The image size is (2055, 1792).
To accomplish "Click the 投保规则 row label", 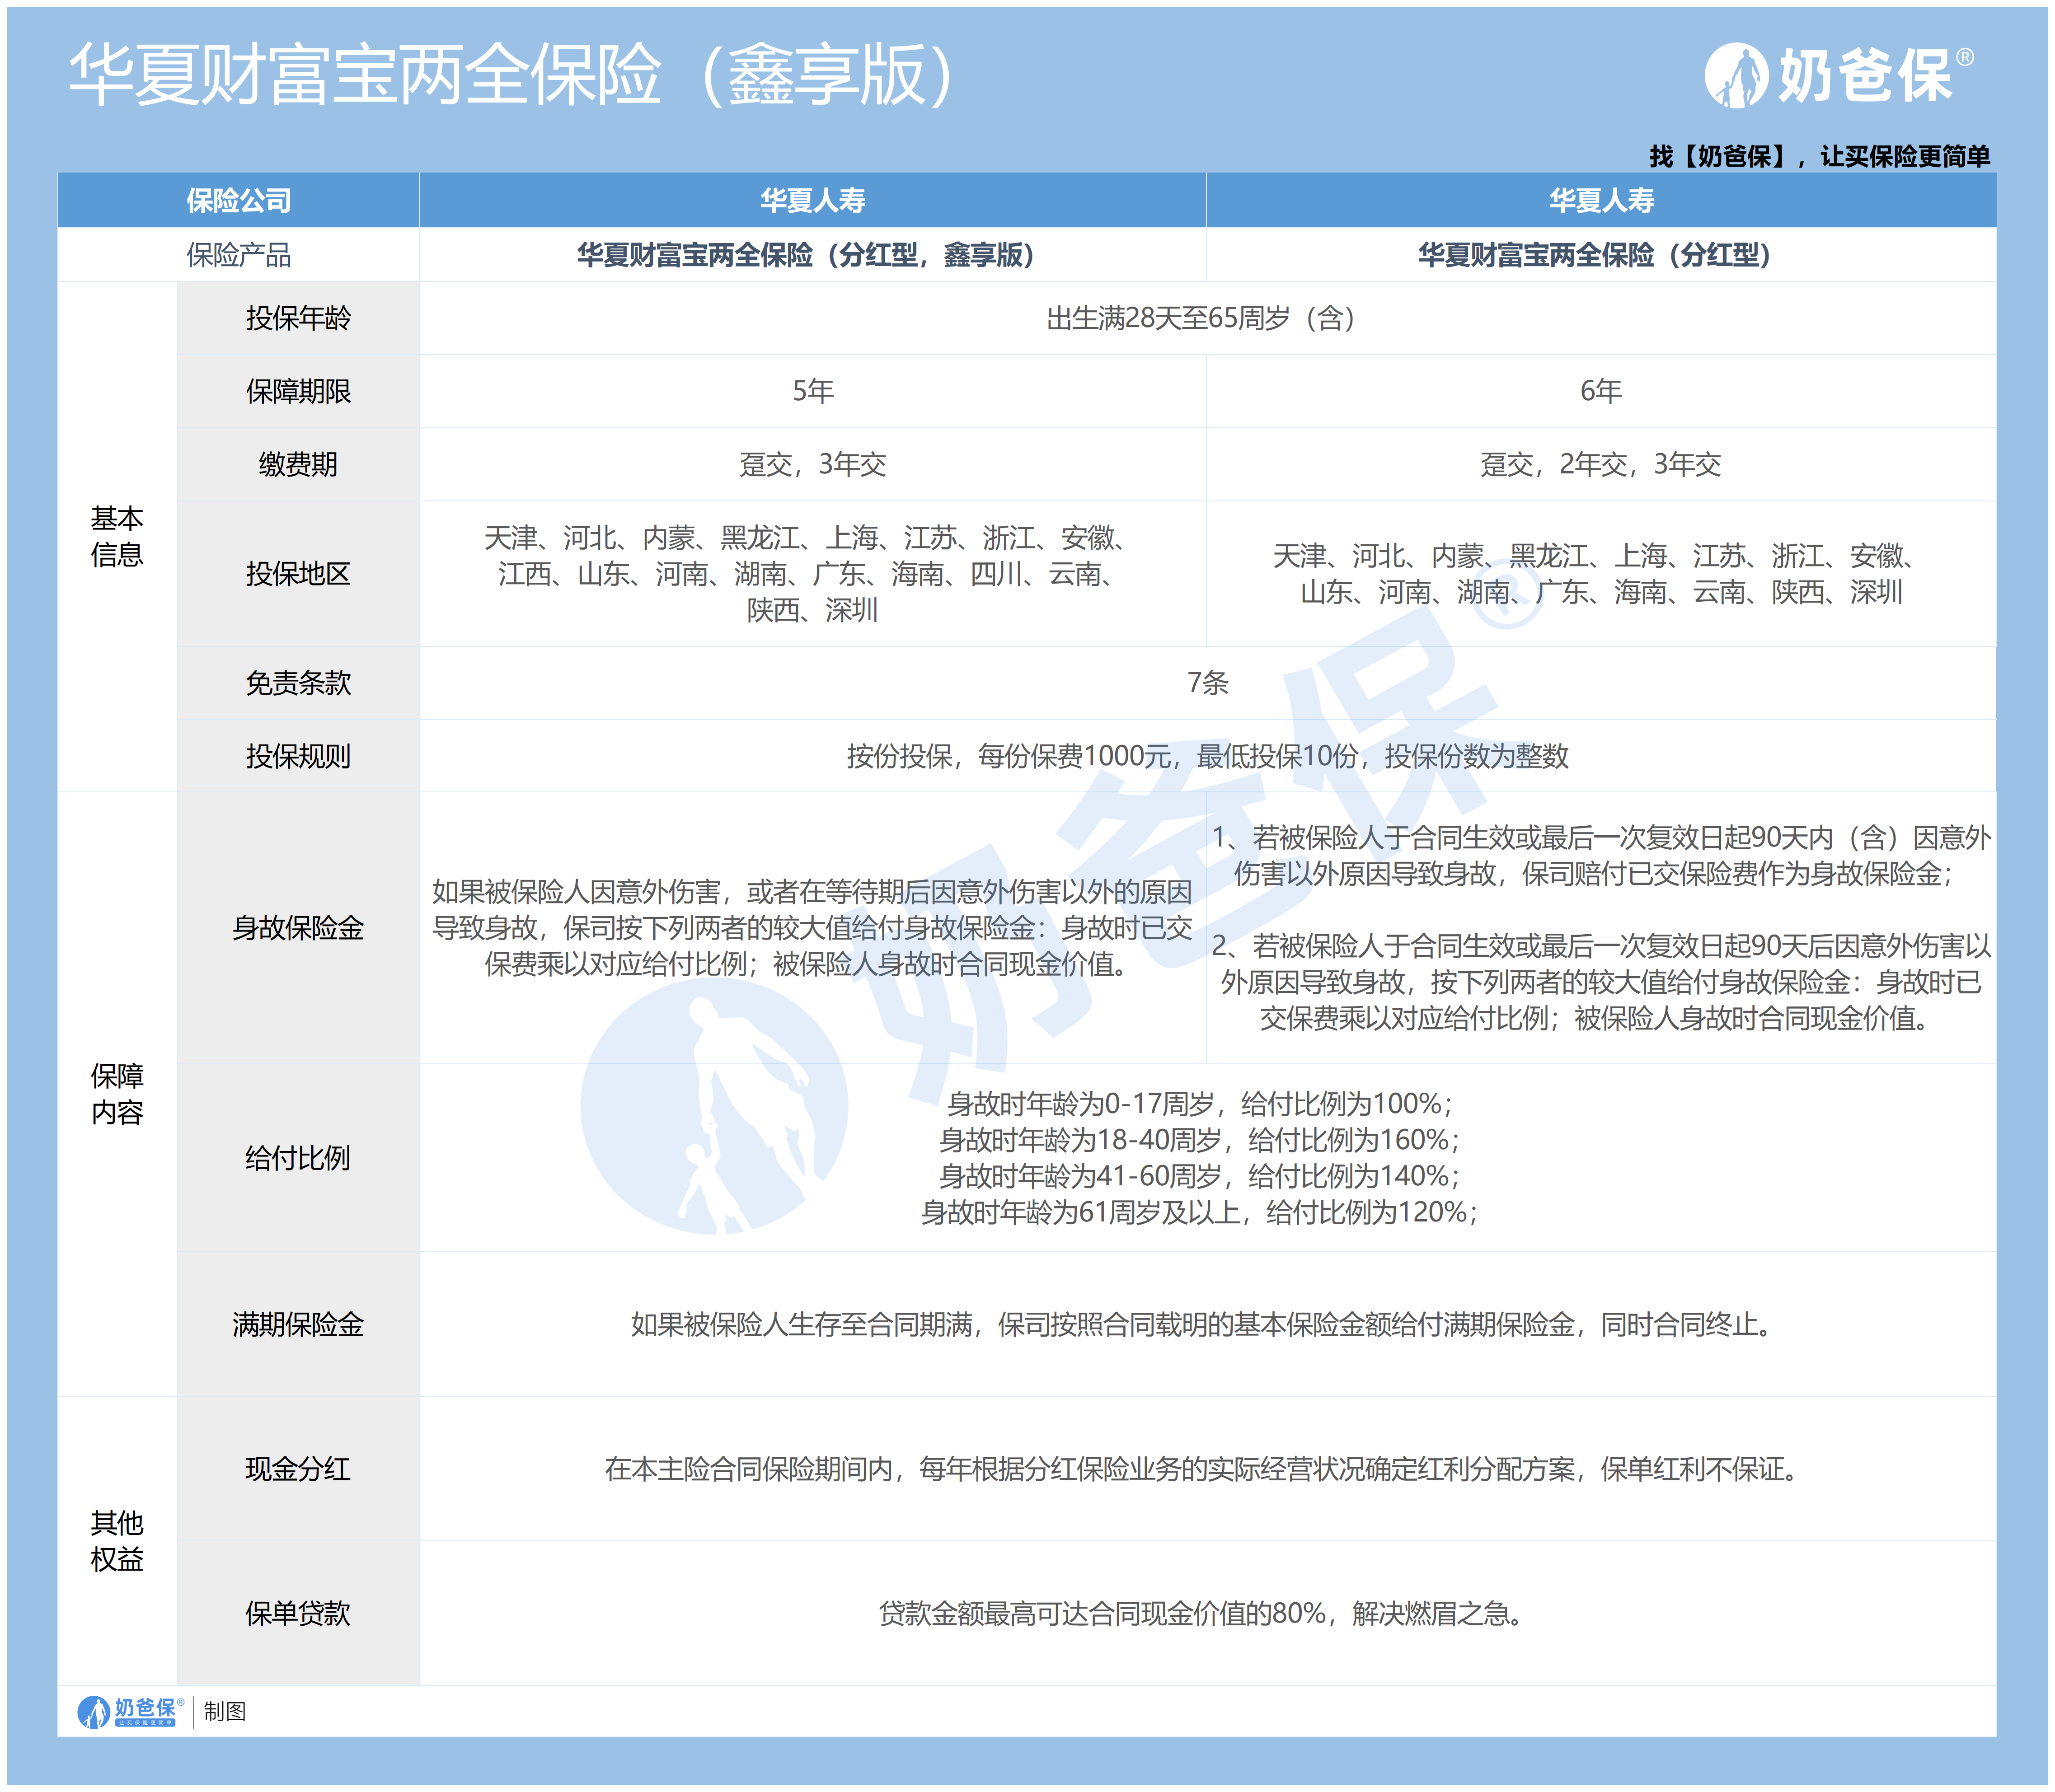I will pos(298,756).
